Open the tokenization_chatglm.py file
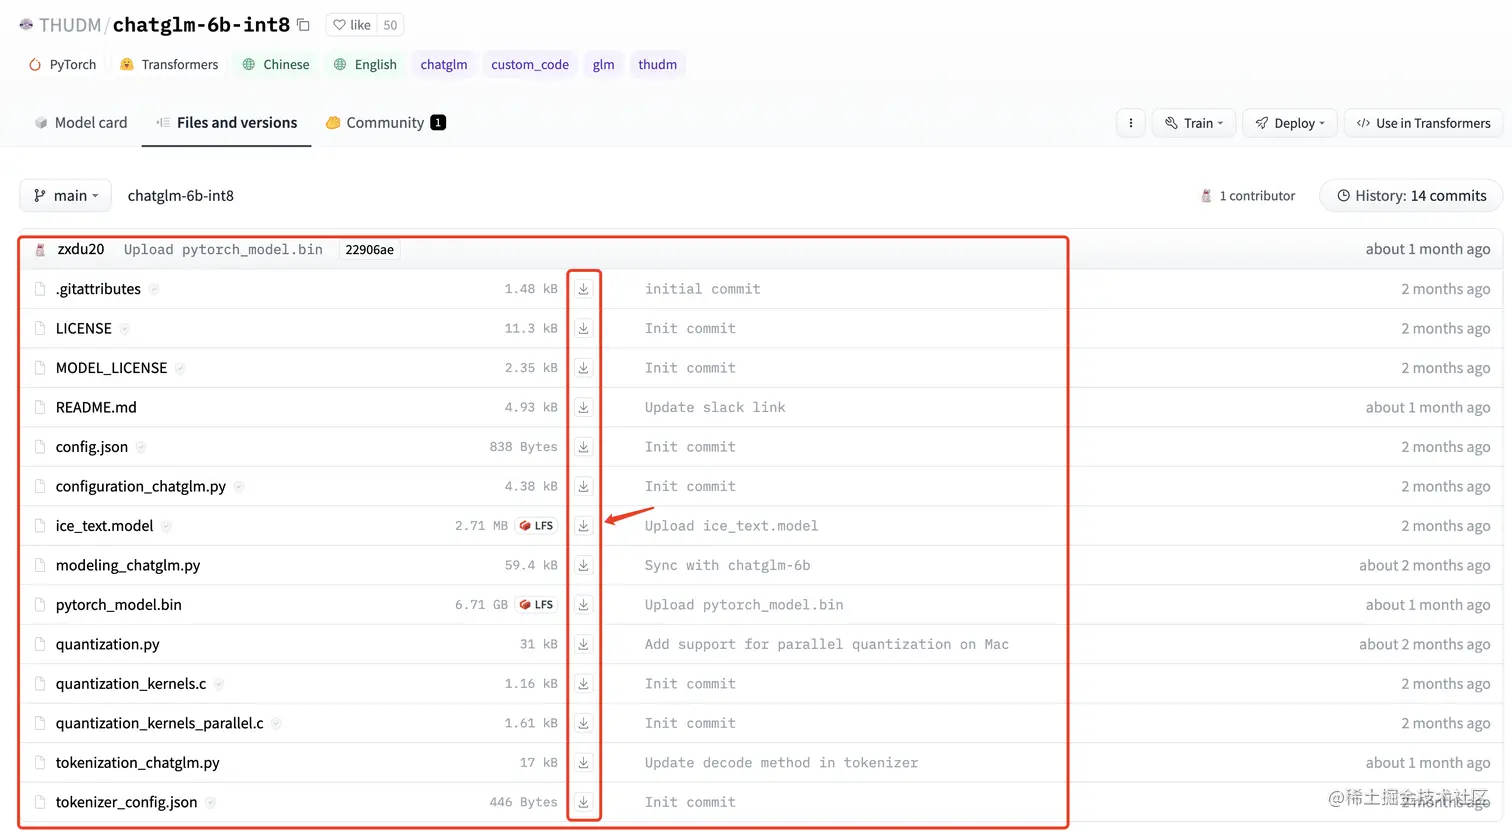 click(x=138, y=763)
